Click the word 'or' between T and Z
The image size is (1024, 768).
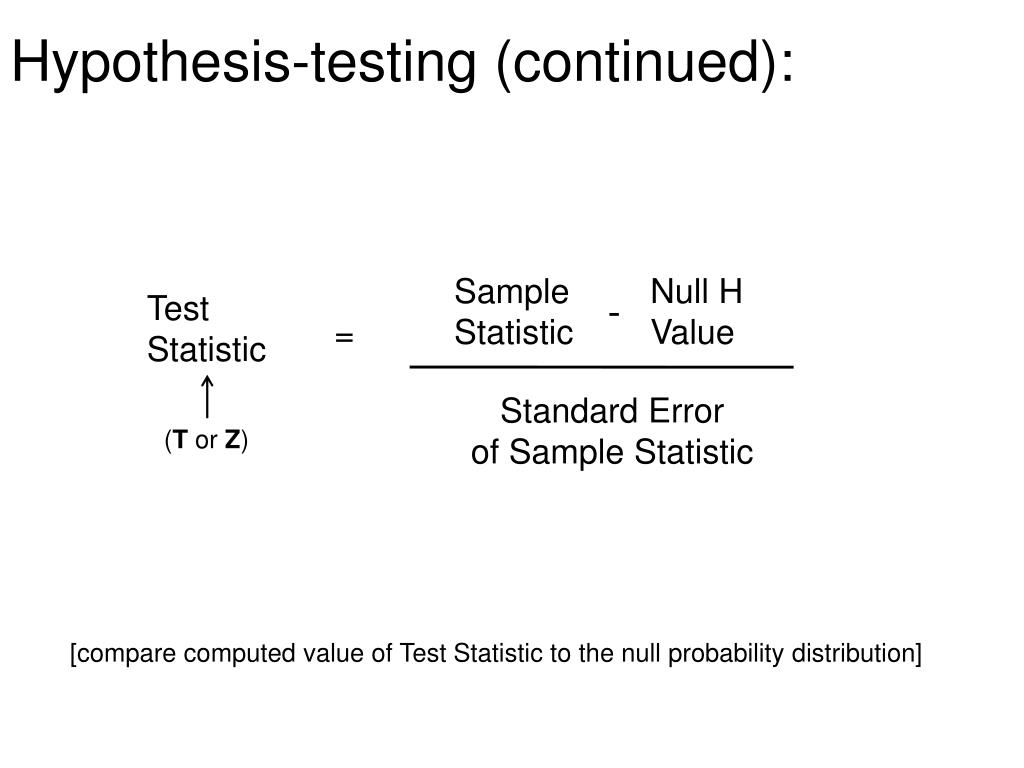pyautogui.click(x=206, y=441)
